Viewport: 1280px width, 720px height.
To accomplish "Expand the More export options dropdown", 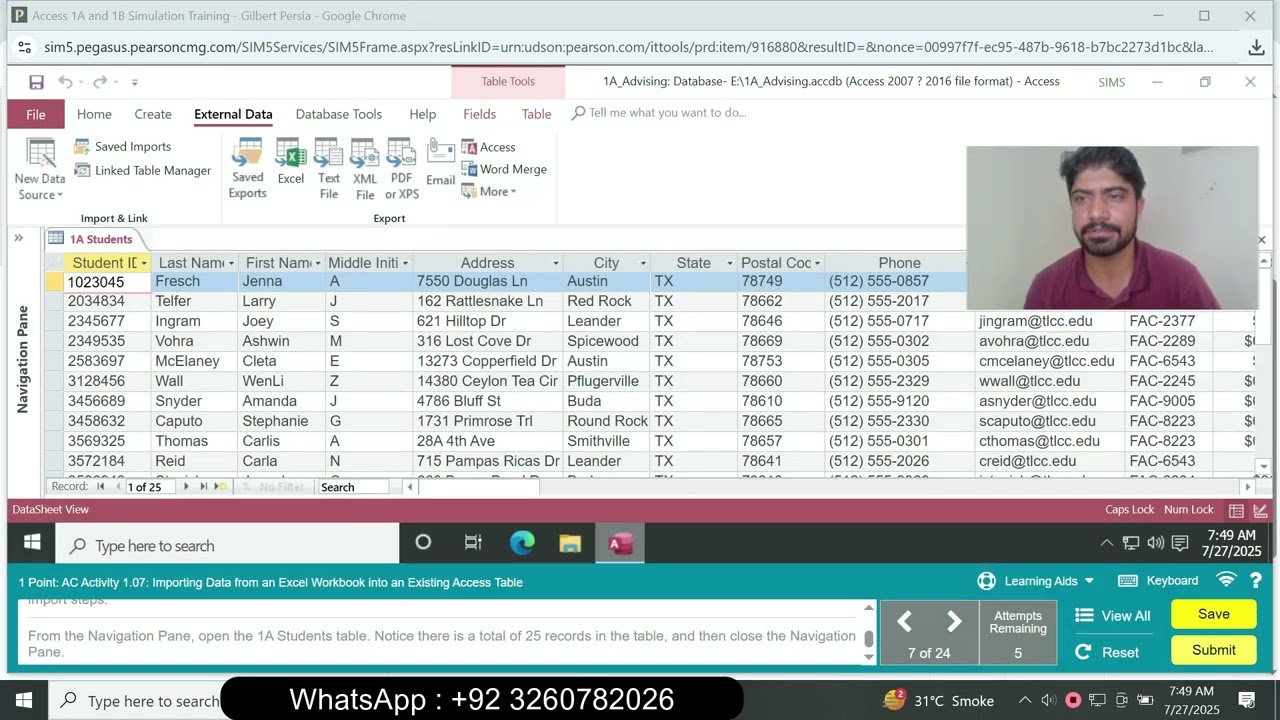I will pos(489,192).
